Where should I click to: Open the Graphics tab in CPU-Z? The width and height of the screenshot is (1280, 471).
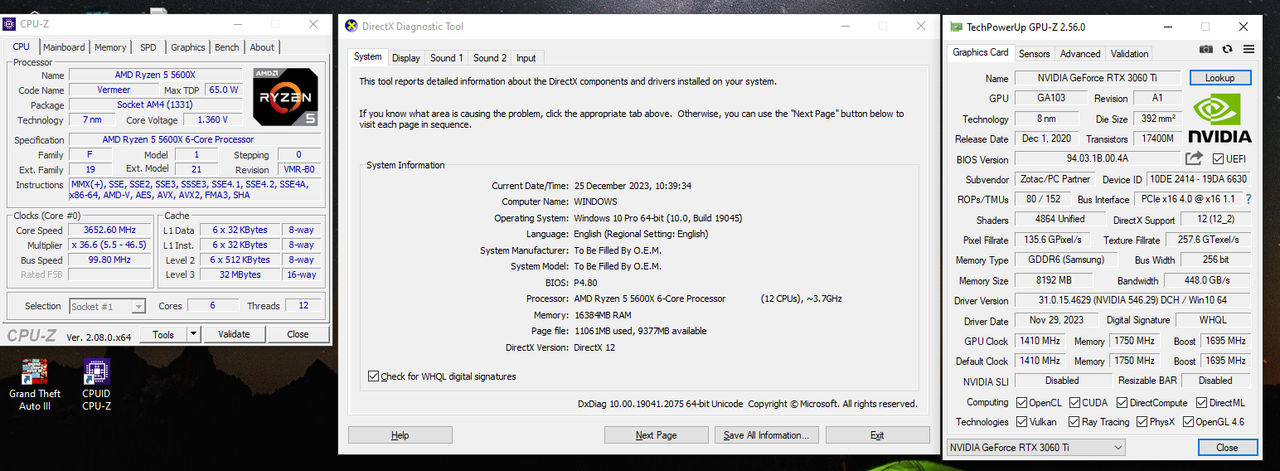tap(188, 47)
